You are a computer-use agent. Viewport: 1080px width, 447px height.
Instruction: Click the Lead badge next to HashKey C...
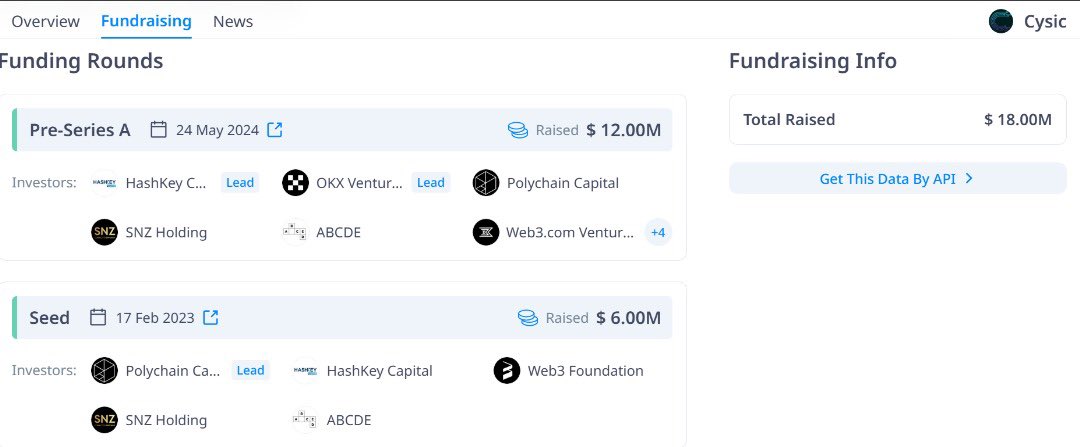point(240,183)
